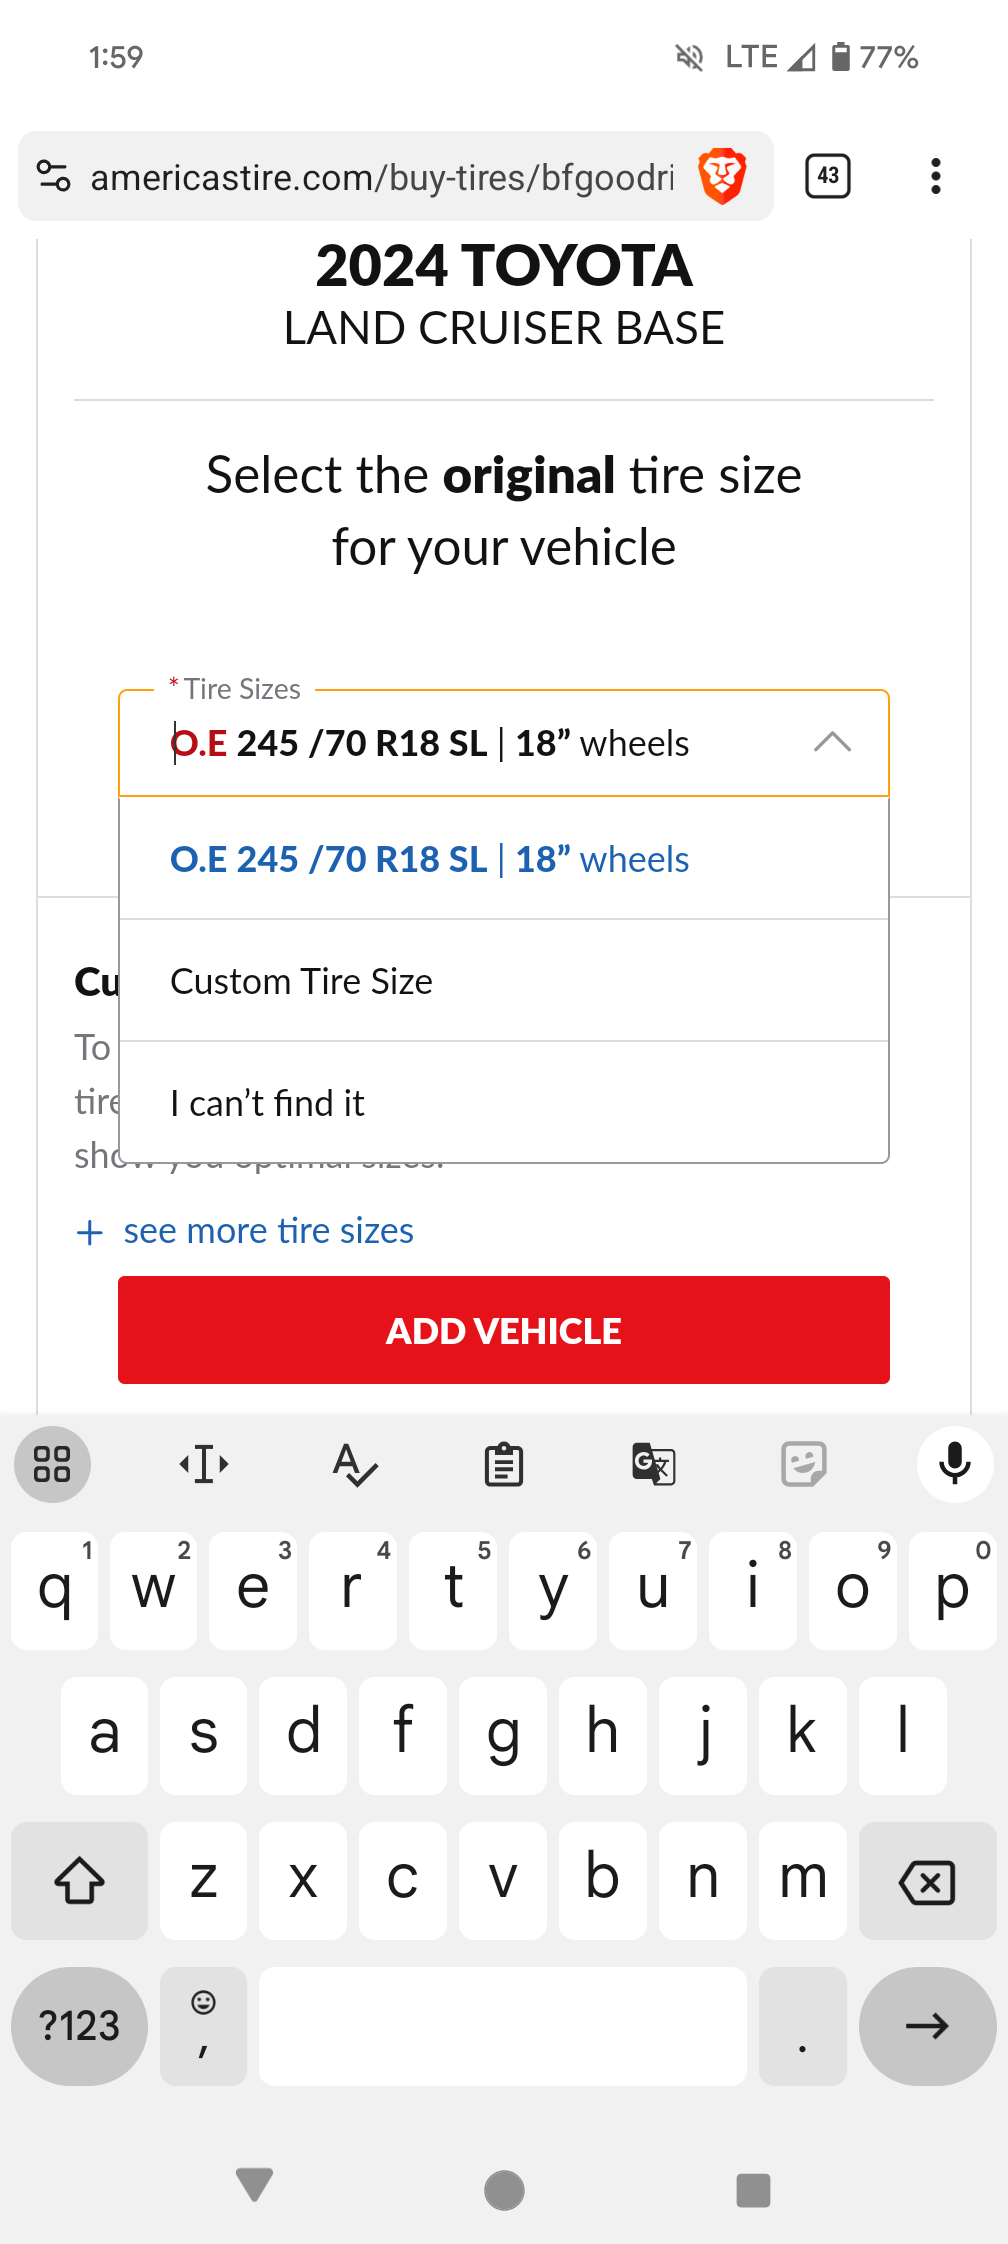Tap the keyboard backspace key
This screenshot has width=1008, height=2244.
click(928, 1881)
